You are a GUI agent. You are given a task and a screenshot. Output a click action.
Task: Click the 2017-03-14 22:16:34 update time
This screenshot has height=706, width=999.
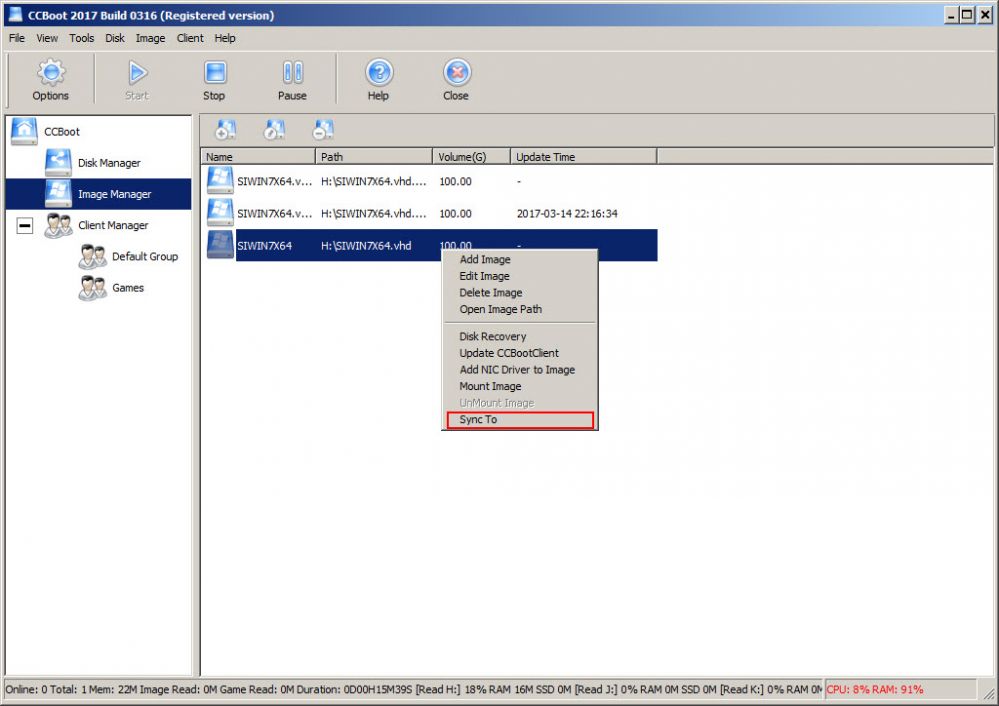(567, 213)
